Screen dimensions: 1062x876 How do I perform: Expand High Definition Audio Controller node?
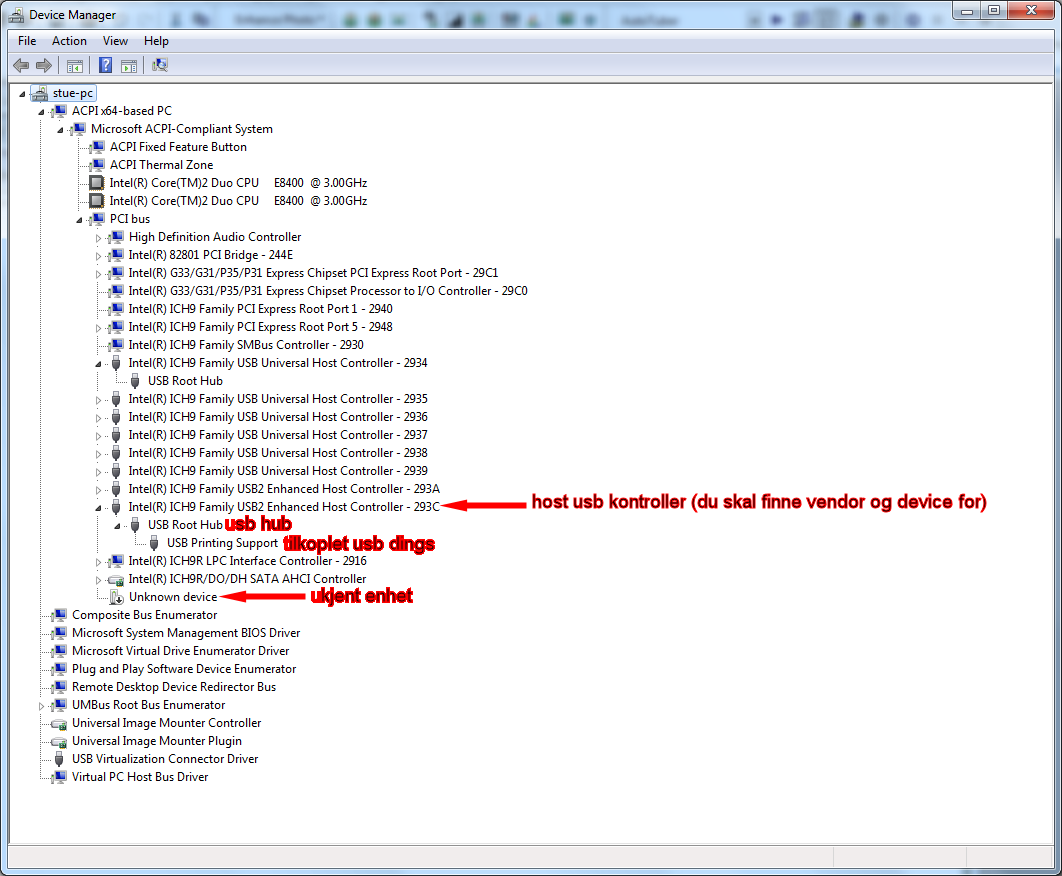tap(98, 238)
